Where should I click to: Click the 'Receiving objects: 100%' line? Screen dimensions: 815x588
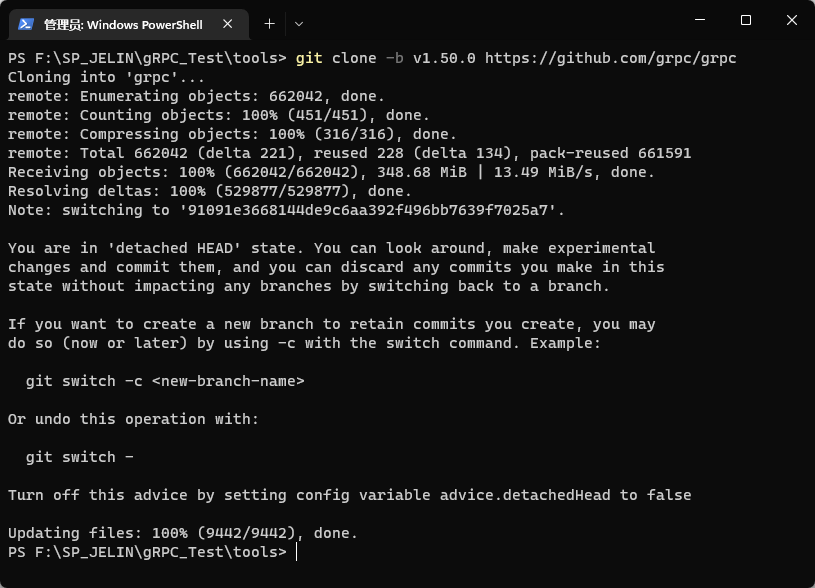click(x=331, y=172)
